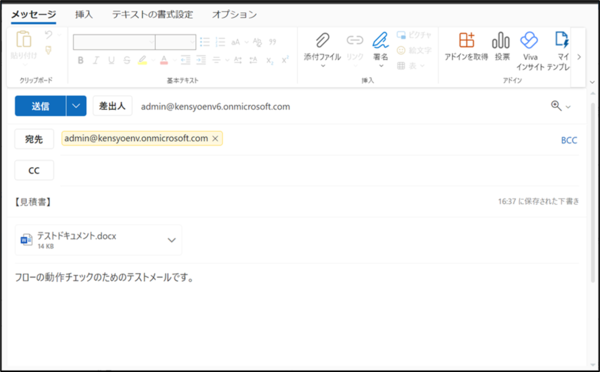Image resolution: width=600 pixels, height=372 pixels.
Task: Click the 差出人 (From) button
Action: pos(112,106)
